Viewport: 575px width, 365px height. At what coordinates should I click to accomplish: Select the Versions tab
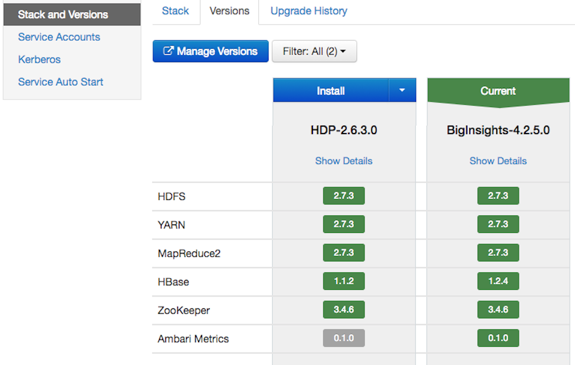[230, 11]
